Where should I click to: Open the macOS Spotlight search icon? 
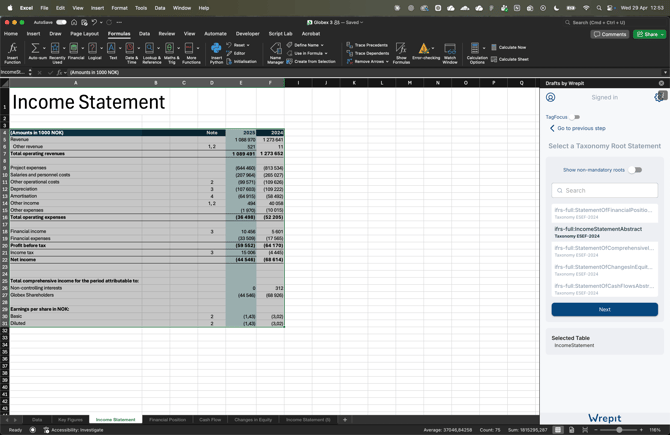coord(599,8)
